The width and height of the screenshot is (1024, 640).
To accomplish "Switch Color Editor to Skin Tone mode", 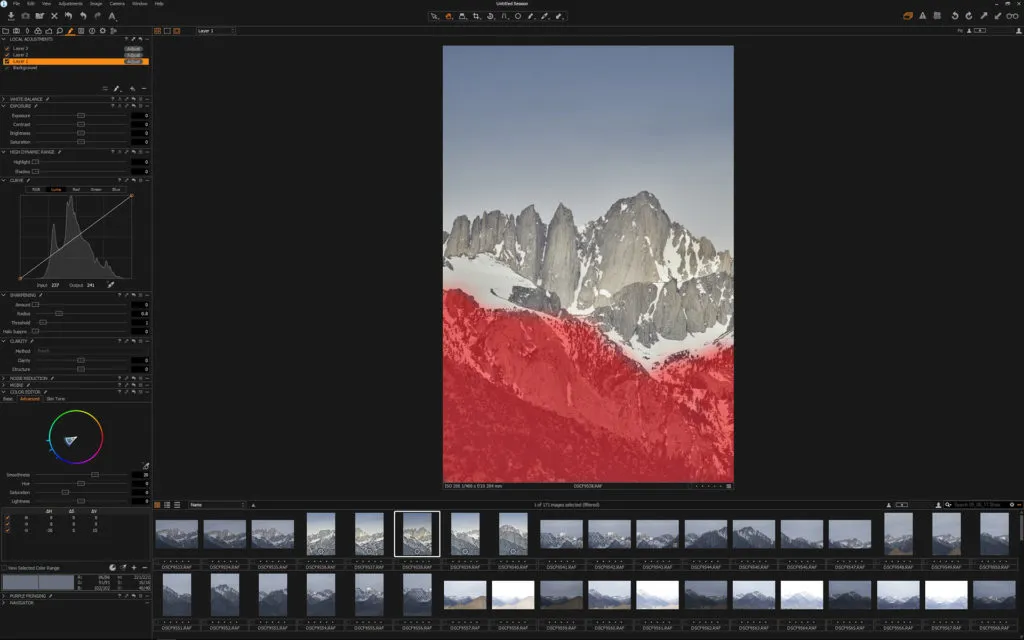I will [56, 398].
